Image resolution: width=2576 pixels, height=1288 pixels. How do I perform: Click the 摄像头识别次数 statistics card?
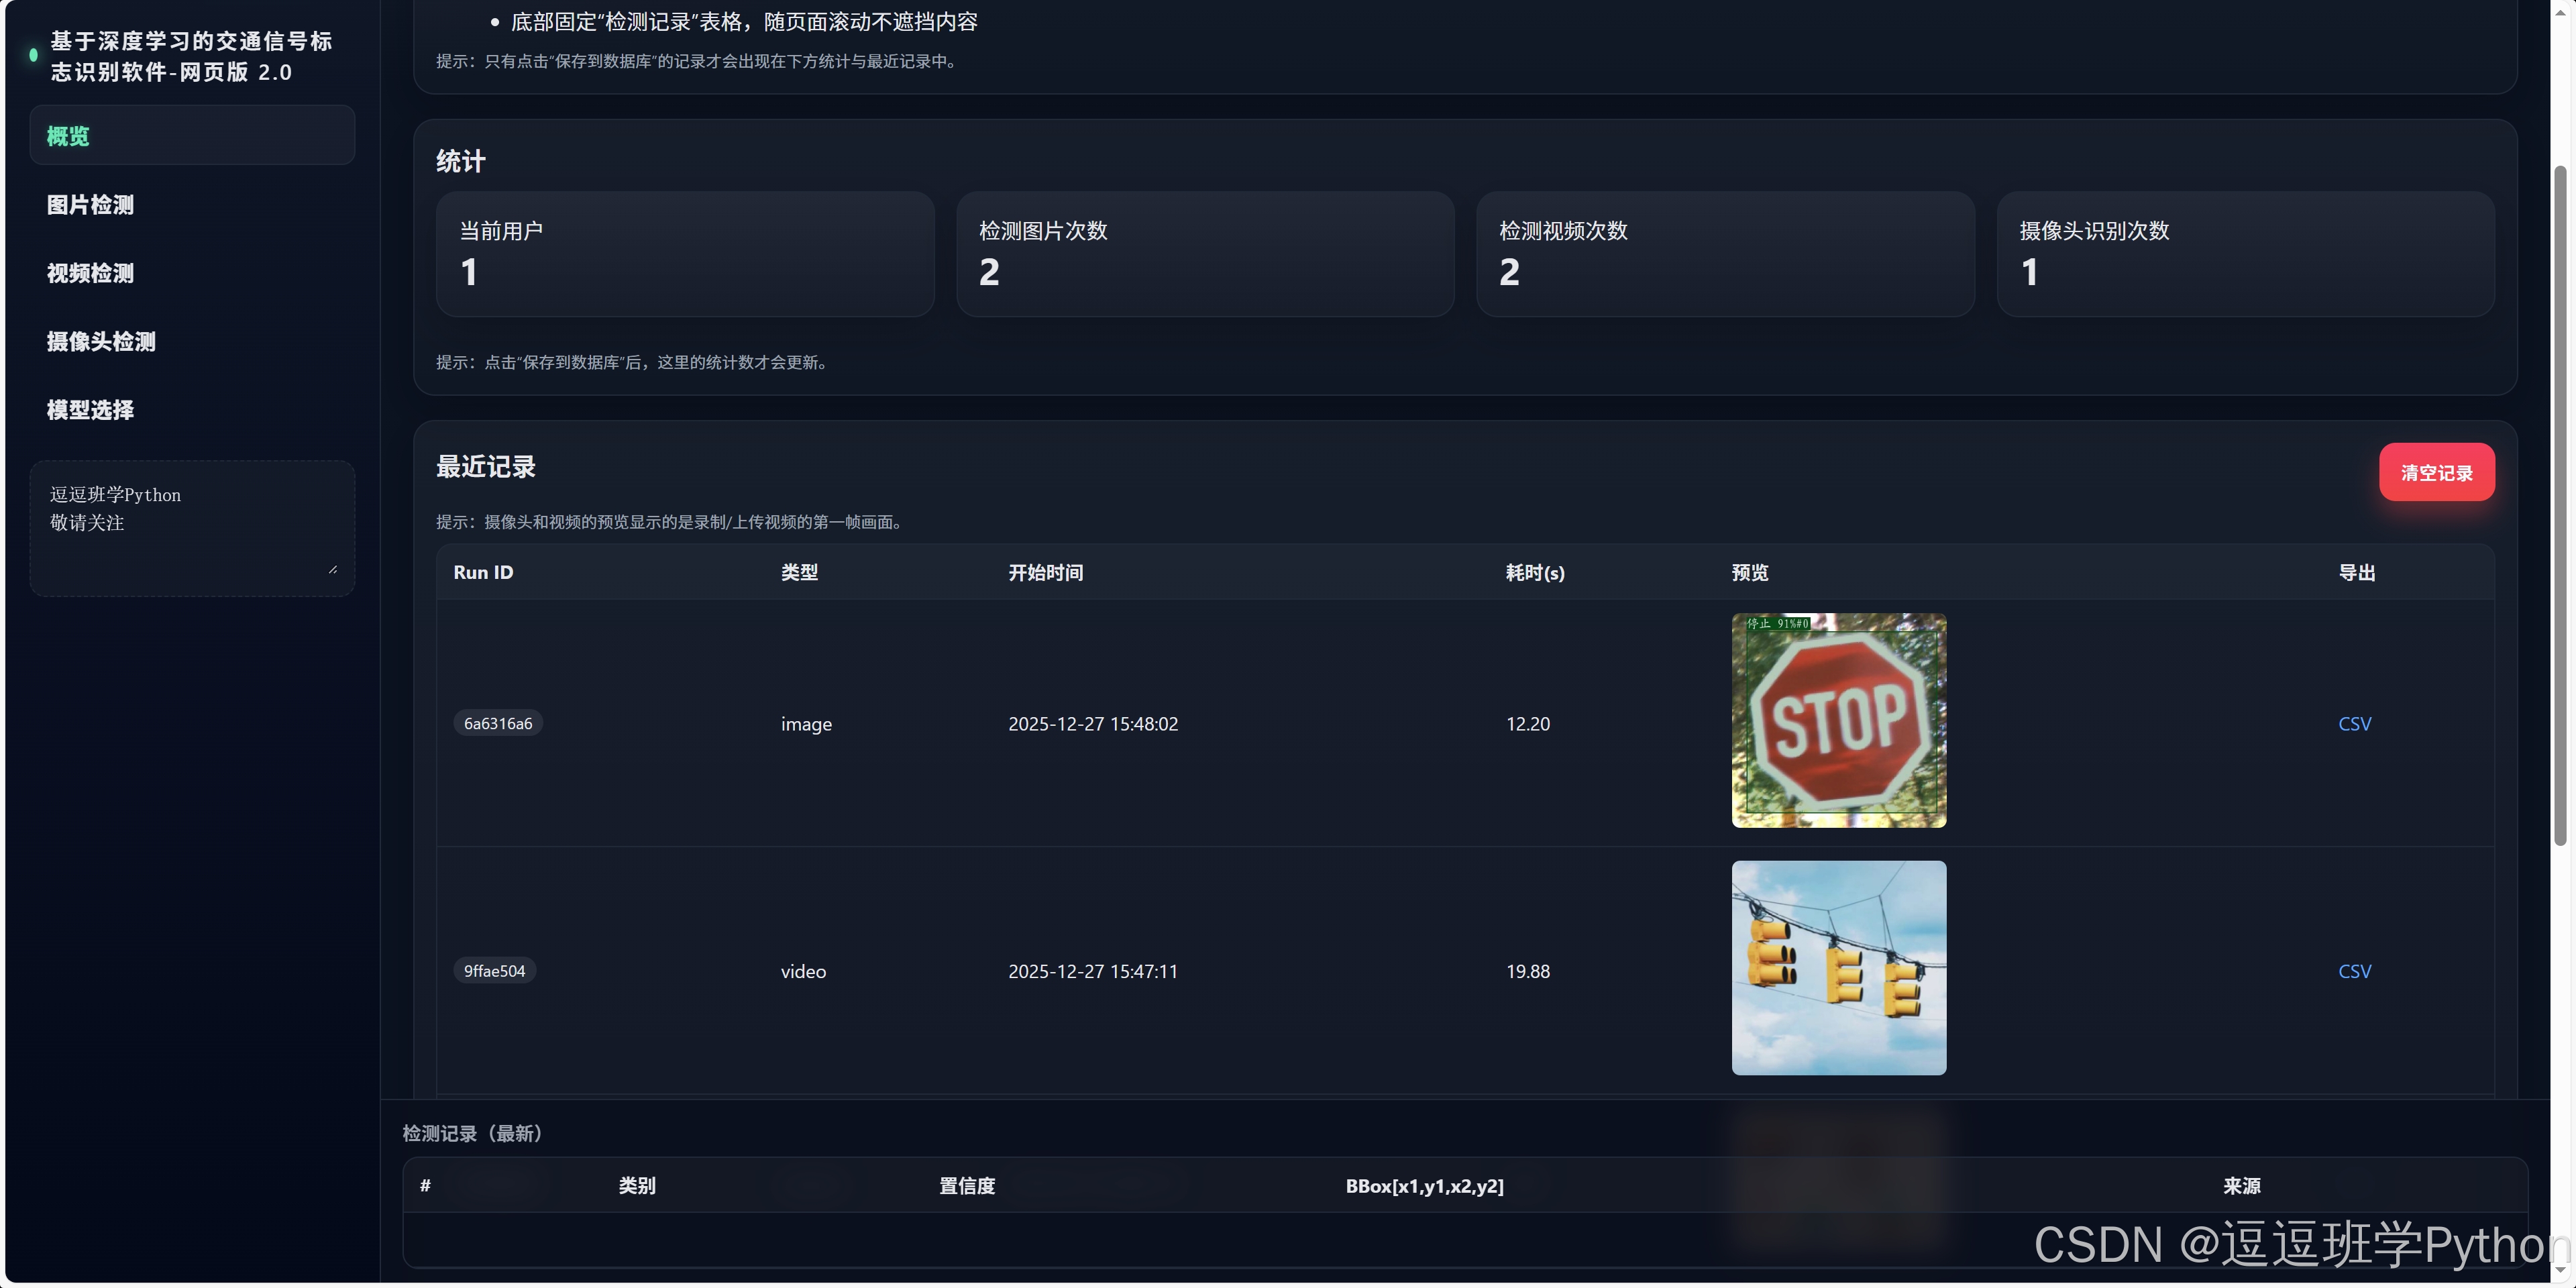(2244, 254)
